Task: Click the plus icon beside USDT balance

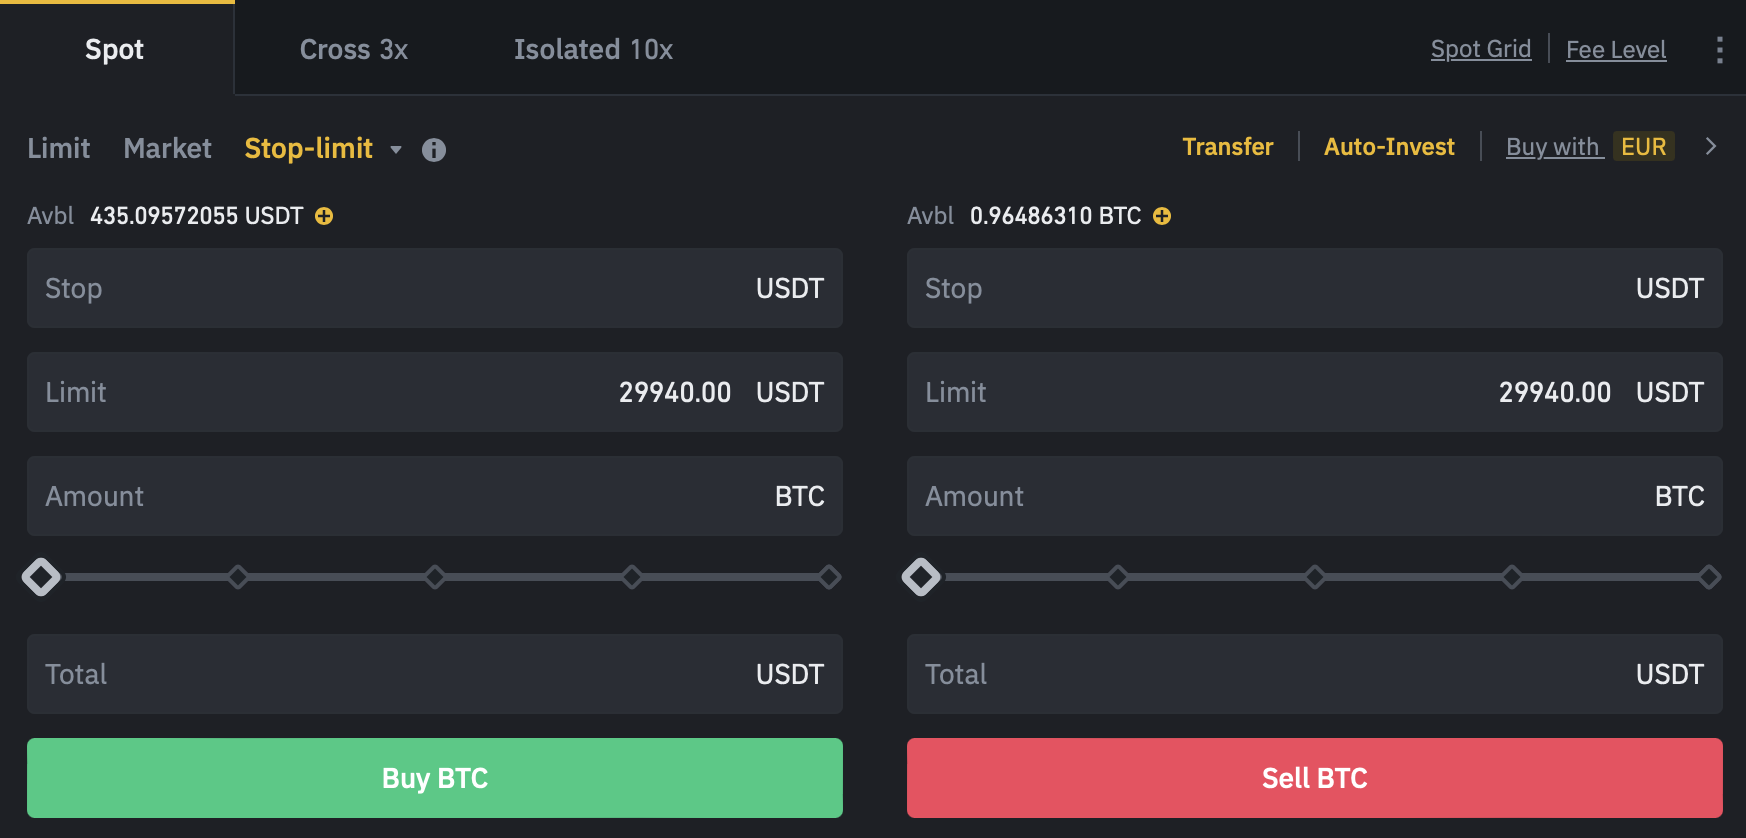Action: pos(323,215)
